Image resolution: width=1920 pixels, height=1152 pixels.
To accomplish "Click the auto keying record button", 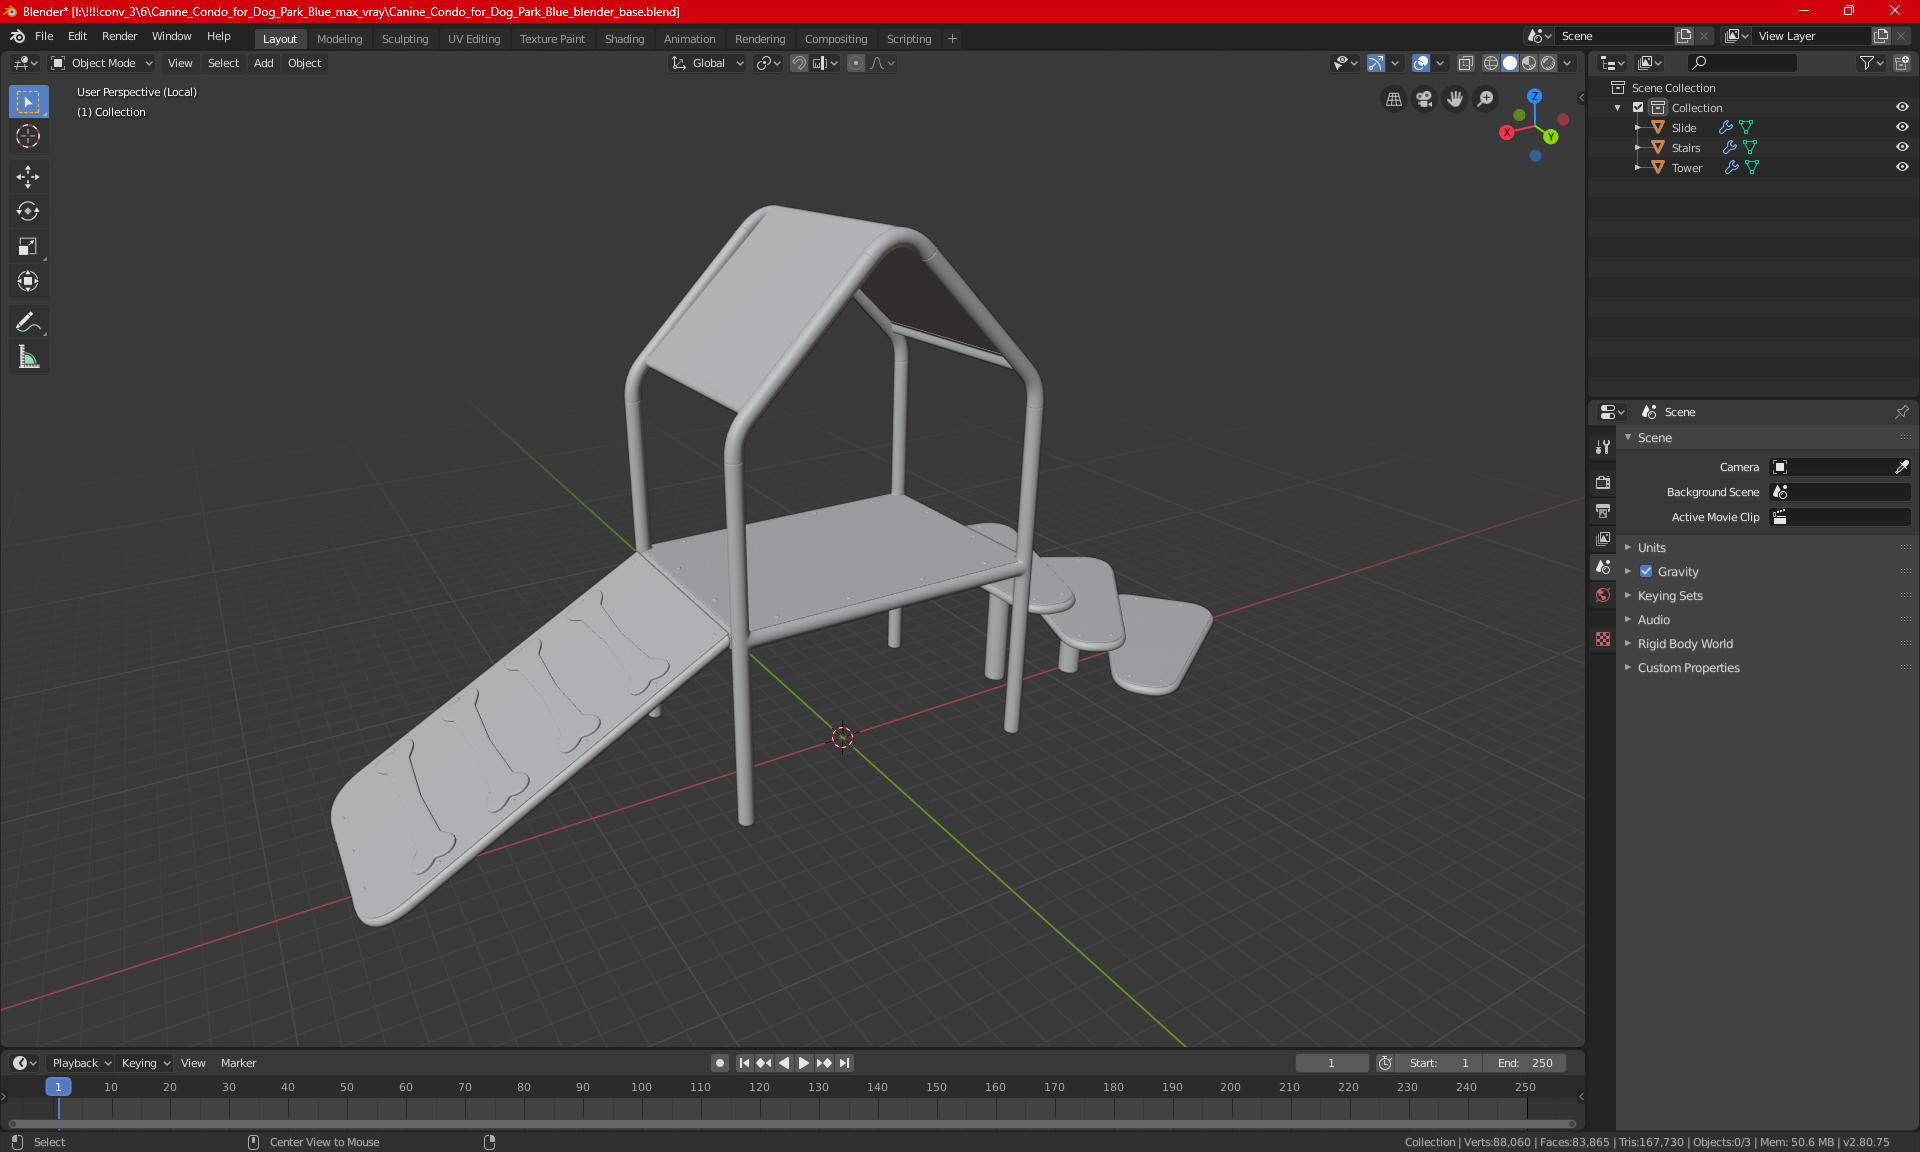I will [x=719, y=1063].
